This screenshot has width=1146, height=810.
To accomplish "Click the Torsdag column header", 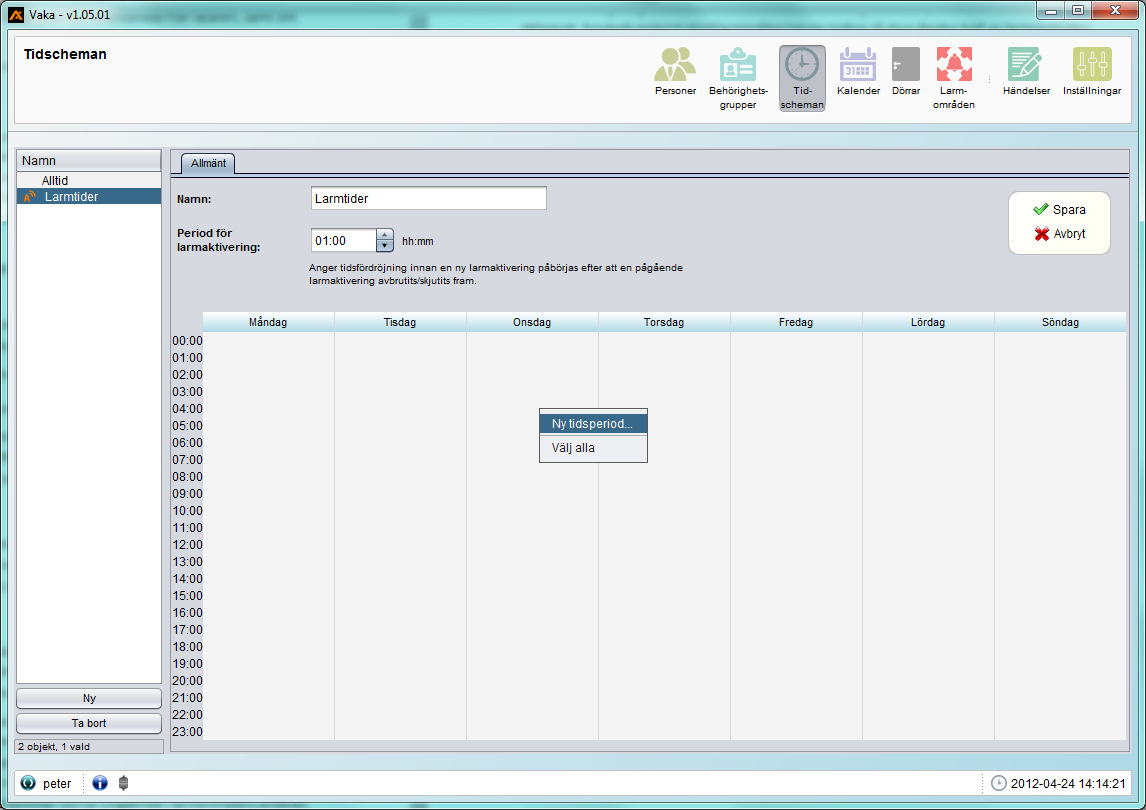I will pyautogui.click(x=664, y=322).
